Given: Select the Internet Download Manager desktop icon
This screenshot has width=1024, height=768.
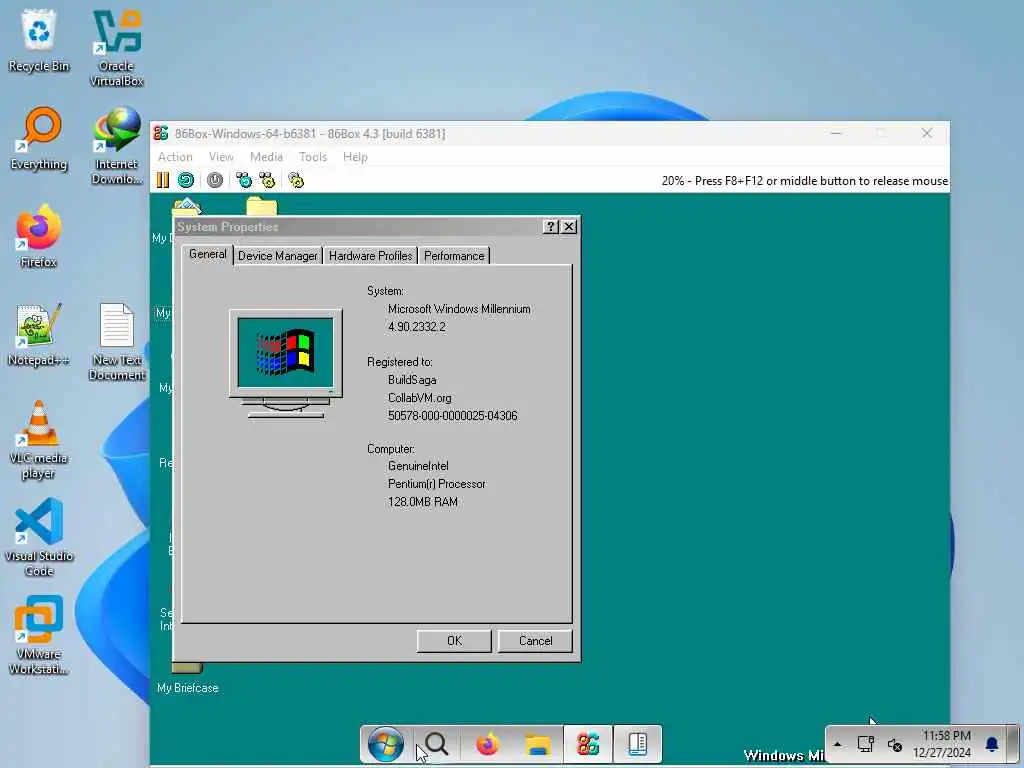Looking at the screenshot, I should tap(117, 146).
